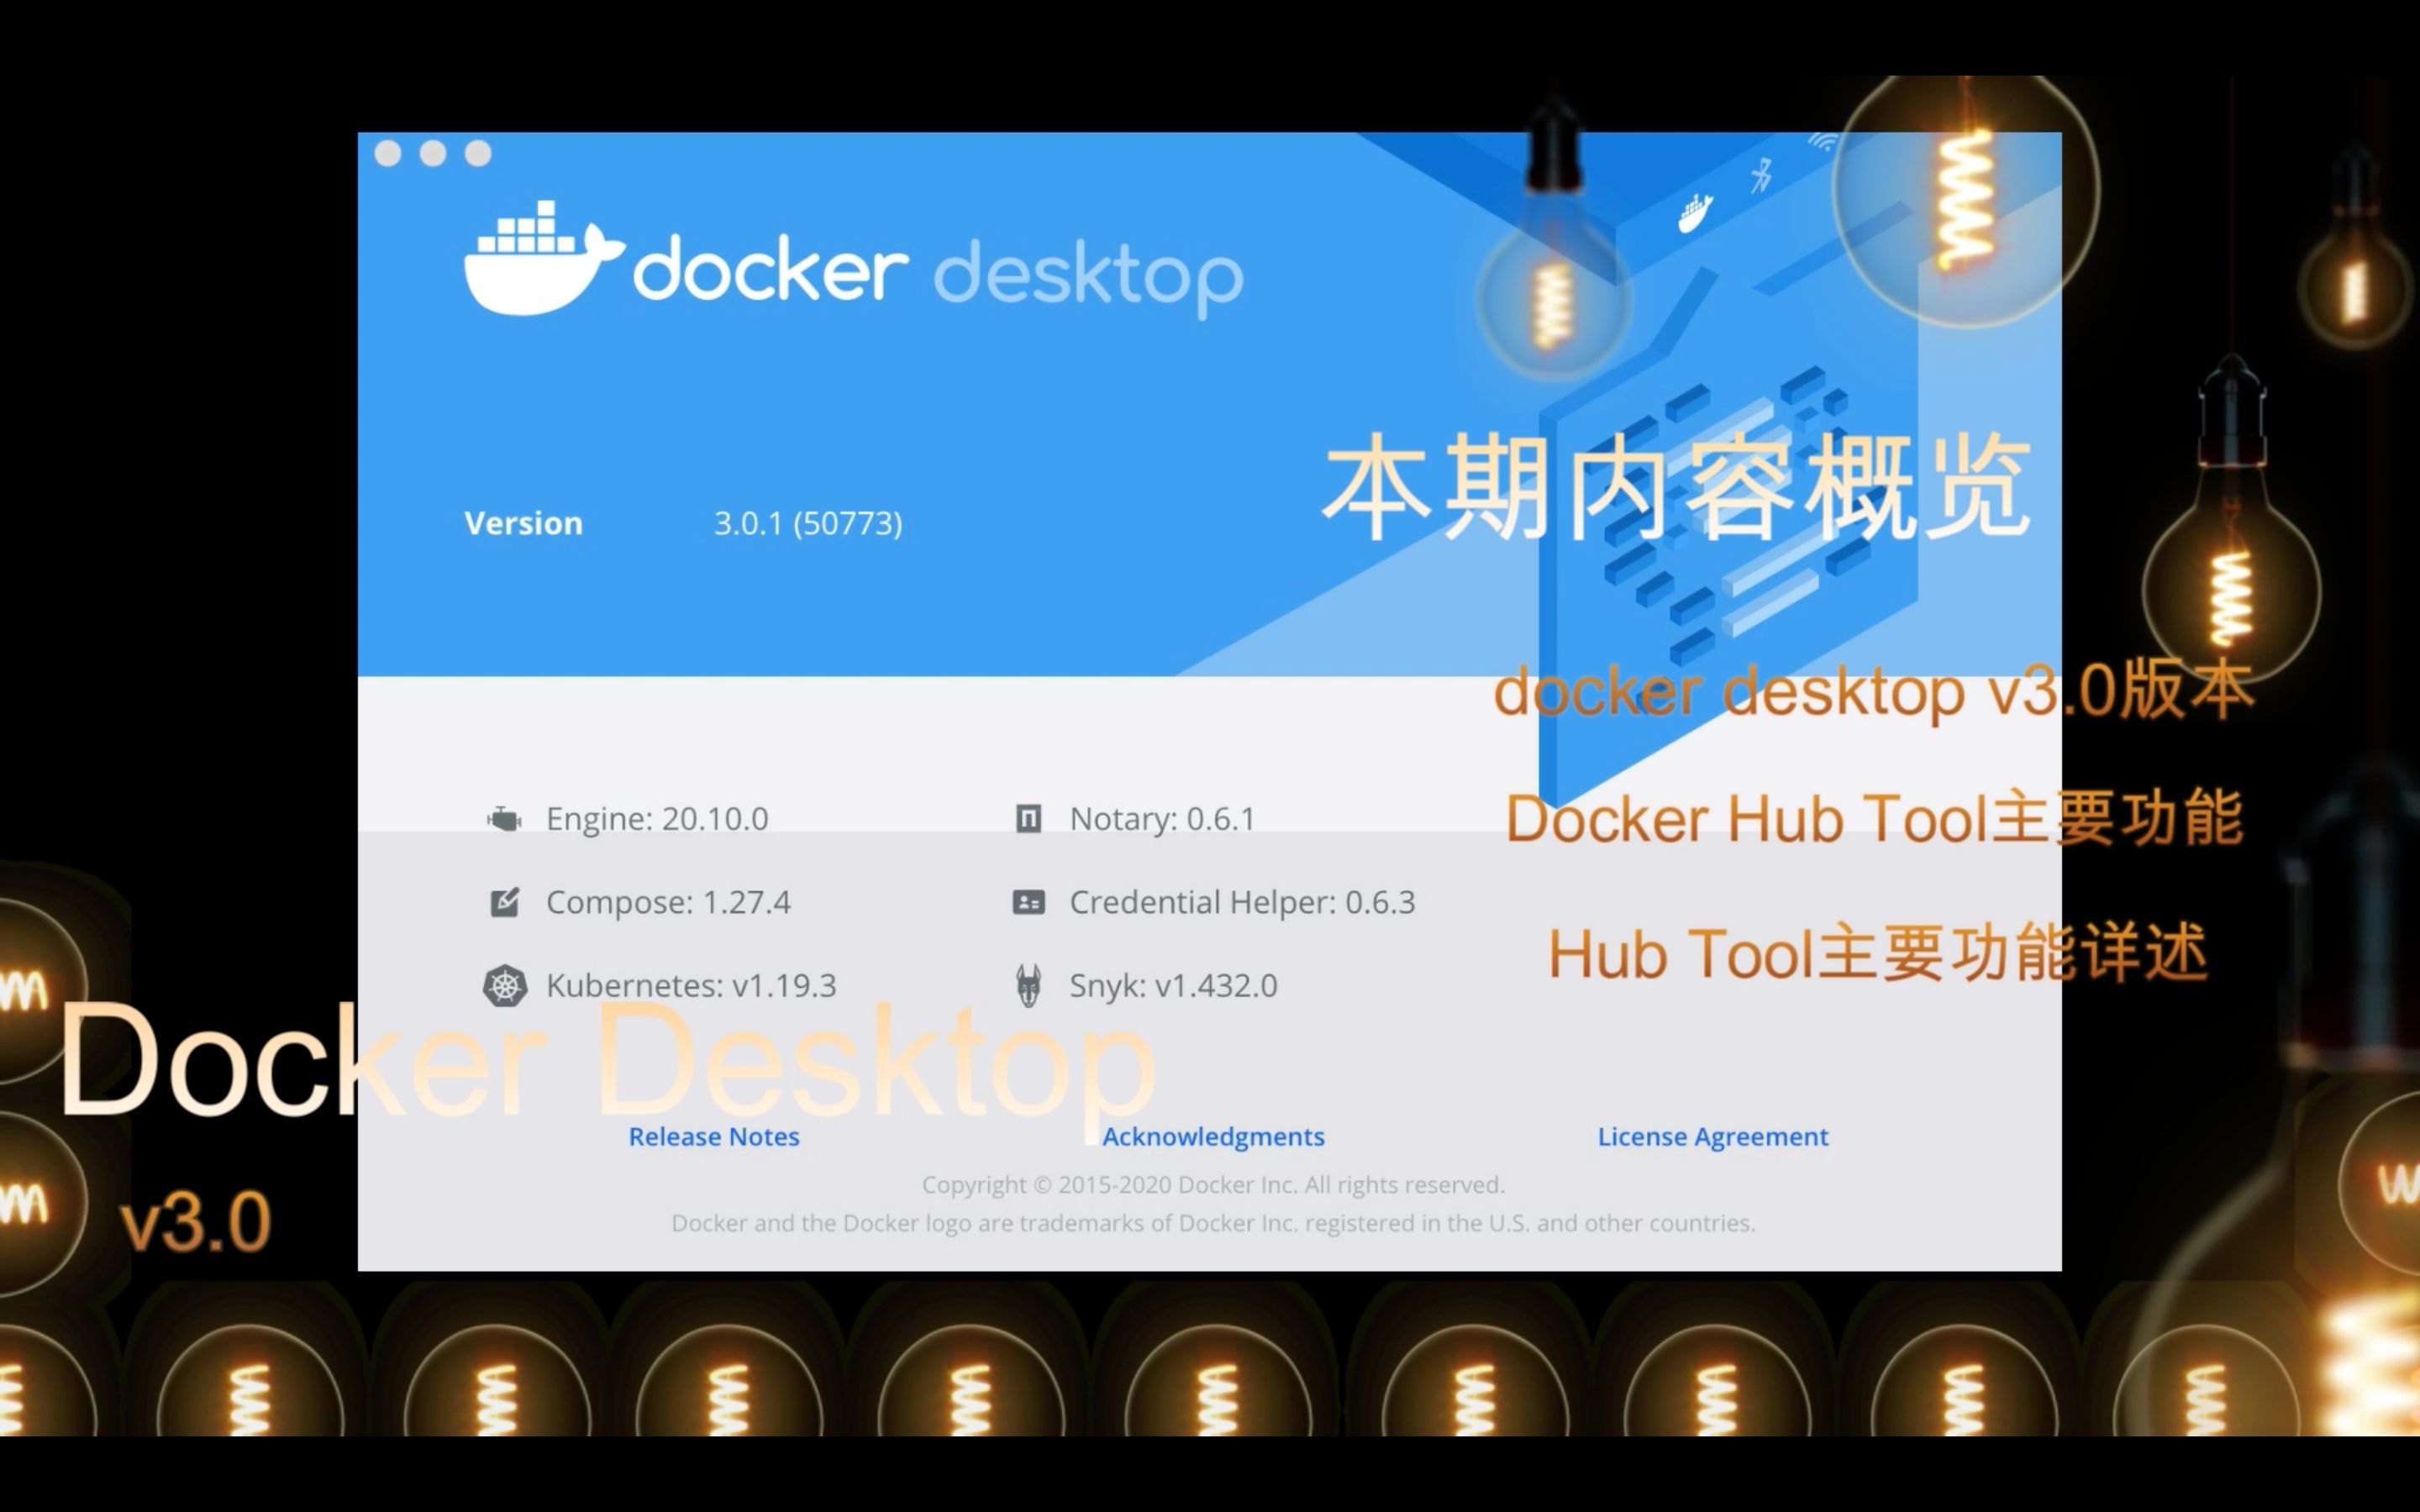Click the Docker trademarks notice line

pos(1213,1223)
